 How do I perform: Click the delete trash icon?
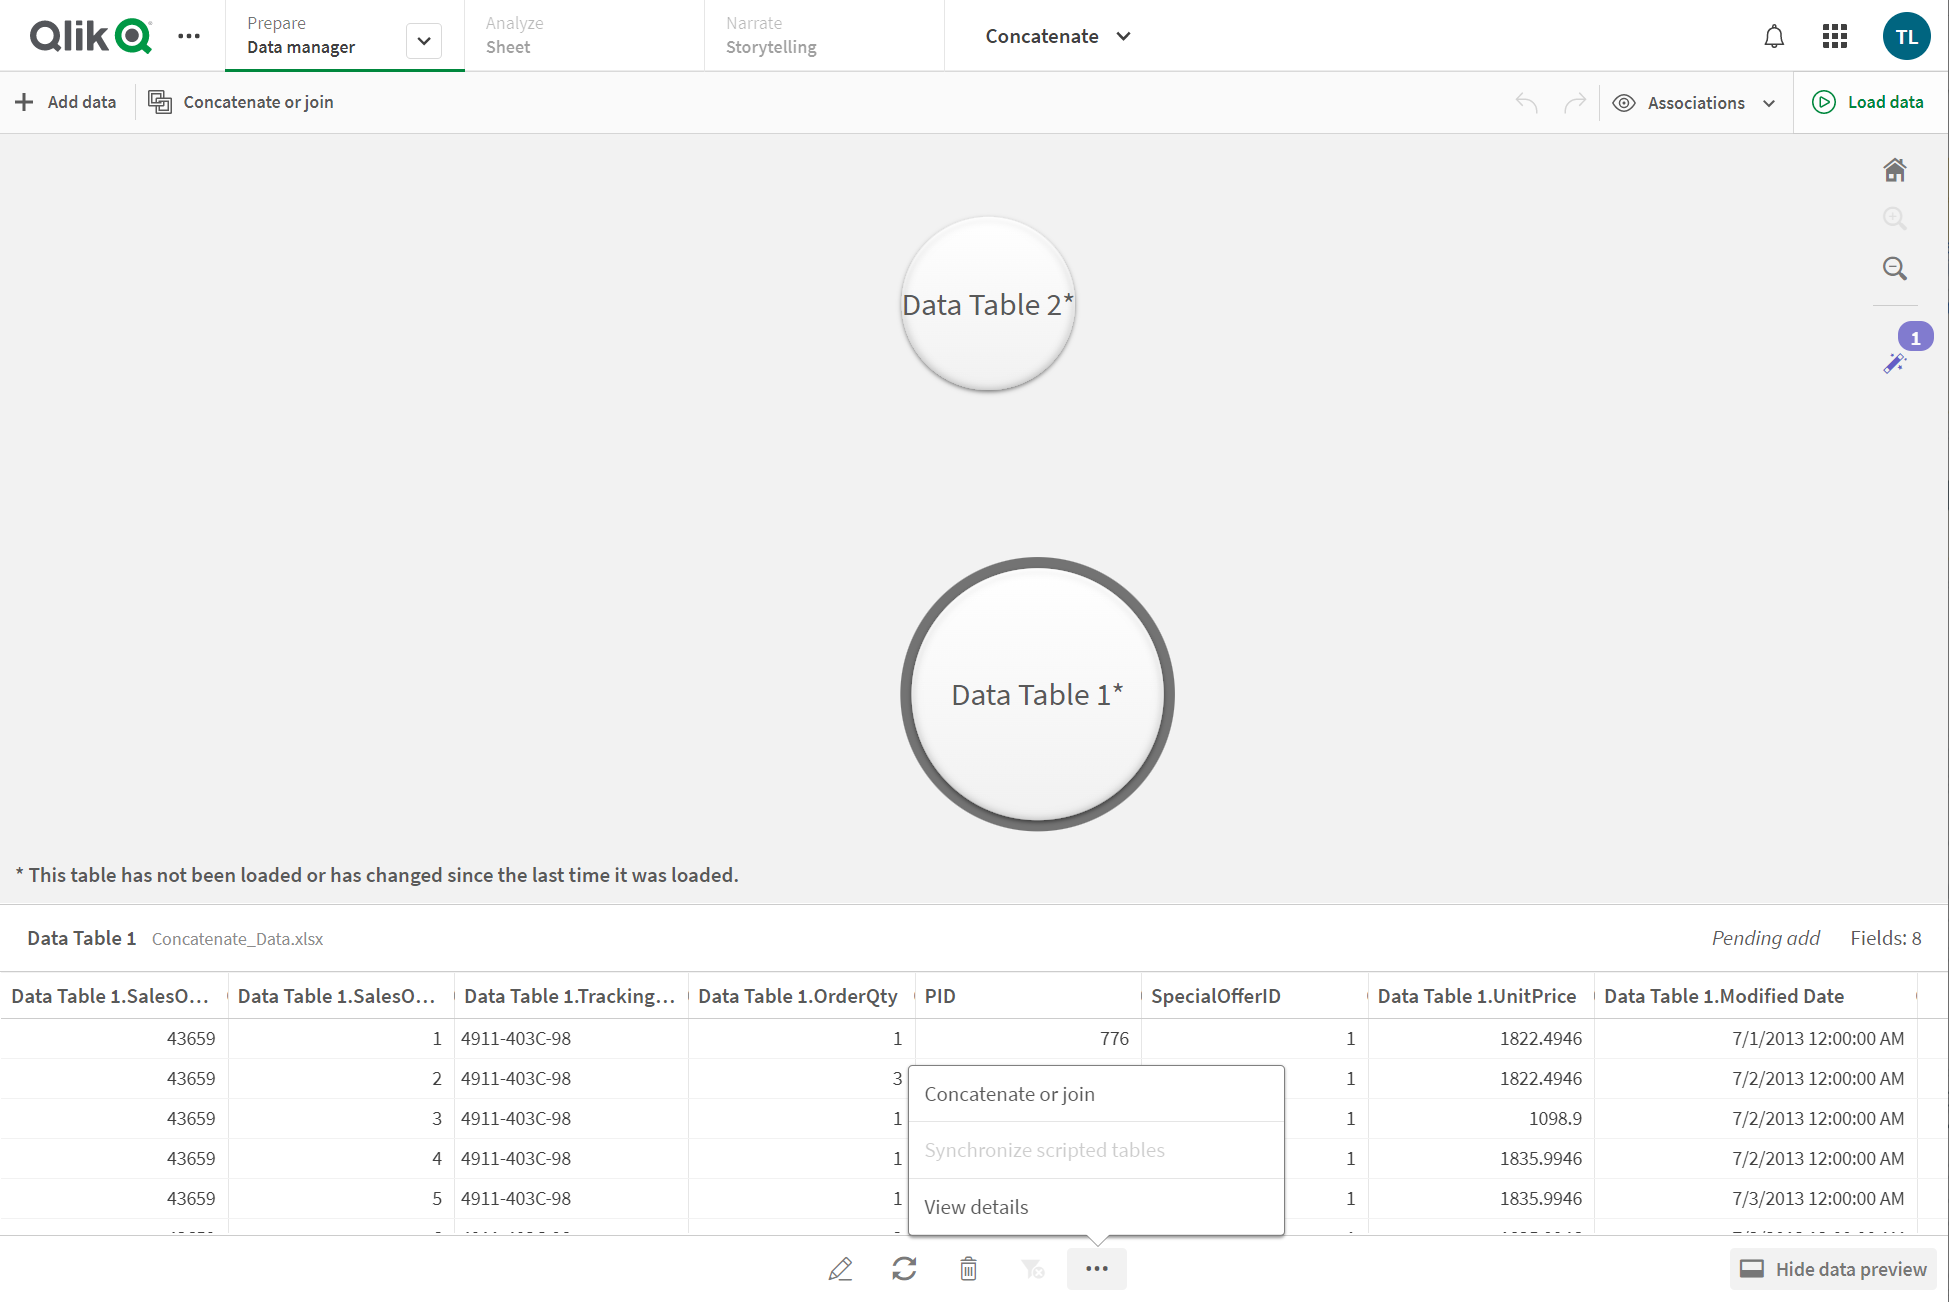pos(967,1267)
